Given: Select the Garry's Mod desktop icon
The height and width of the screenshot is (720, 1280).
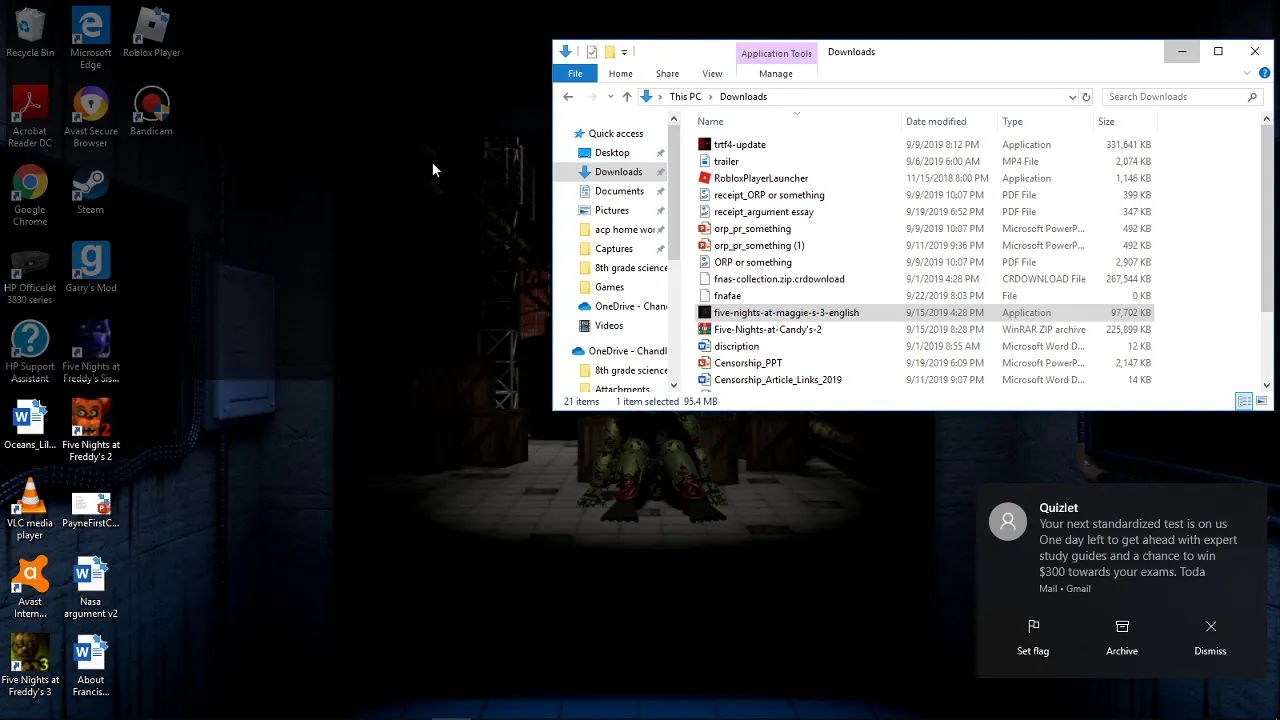Looking at the screenshot, I should coord(90,268).
